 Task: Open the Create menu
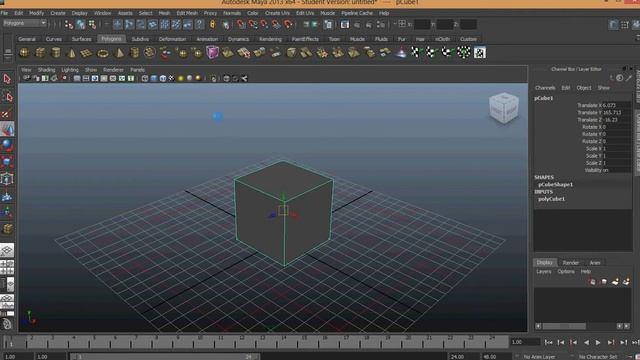[x=58, y=13]
